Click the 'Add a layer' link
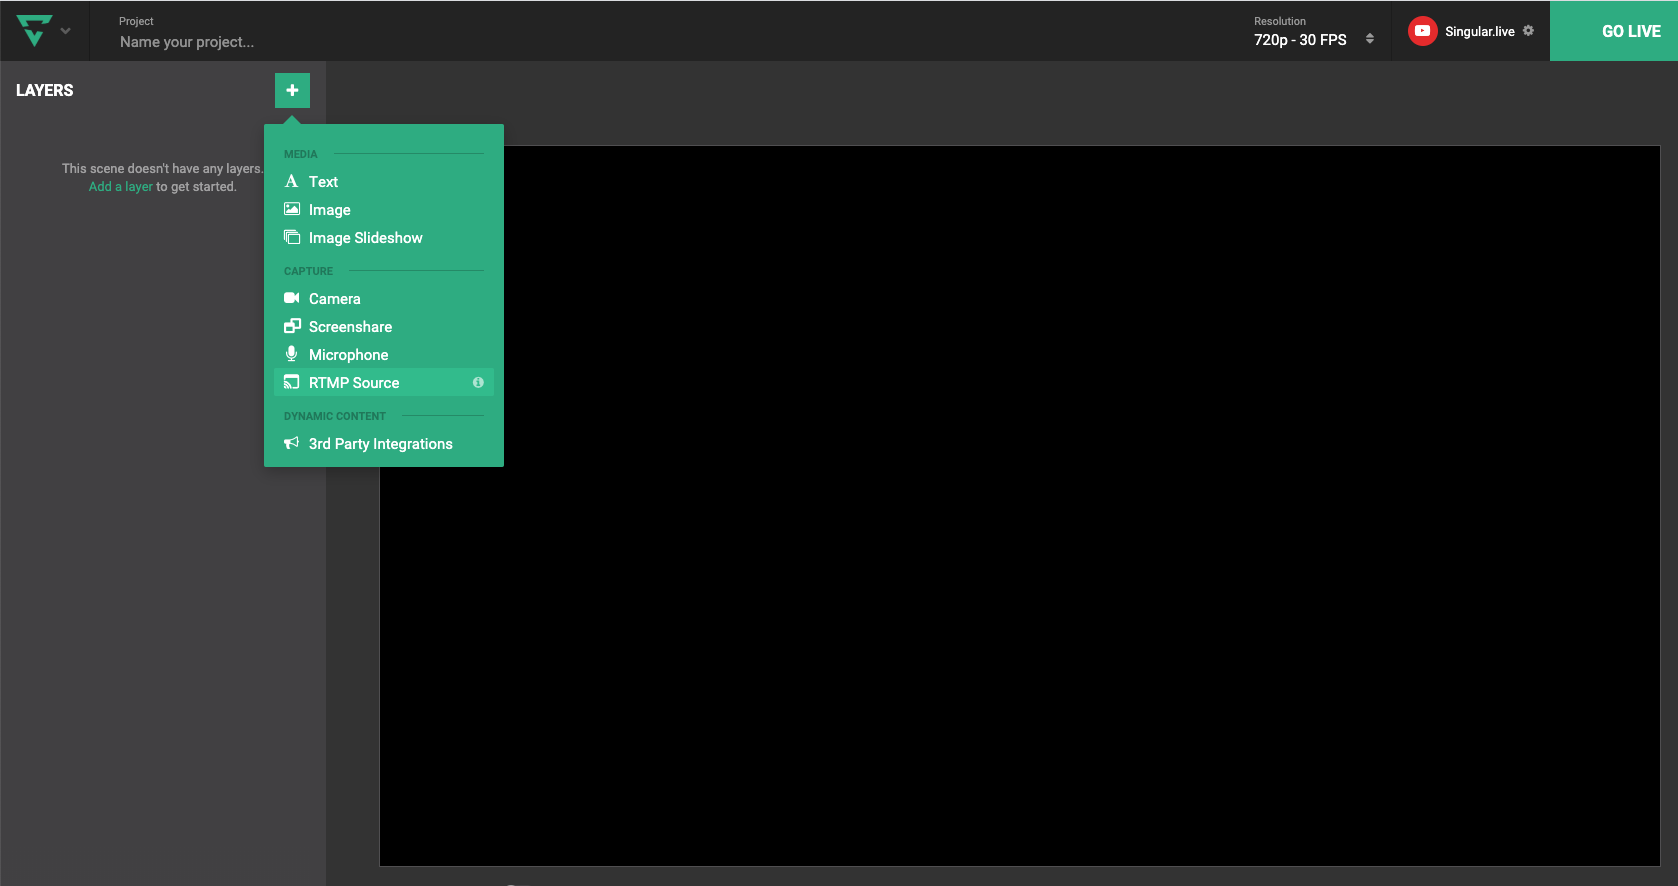Image resolution: width=1678 pixels, height=886 pixels. 121,187
